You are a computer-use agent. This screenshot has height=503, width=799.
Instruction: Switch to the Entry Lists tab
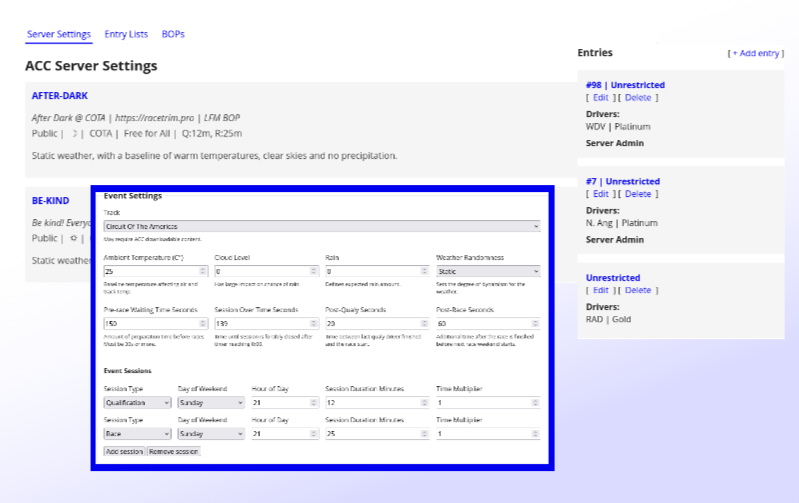(x=126, y=34)
